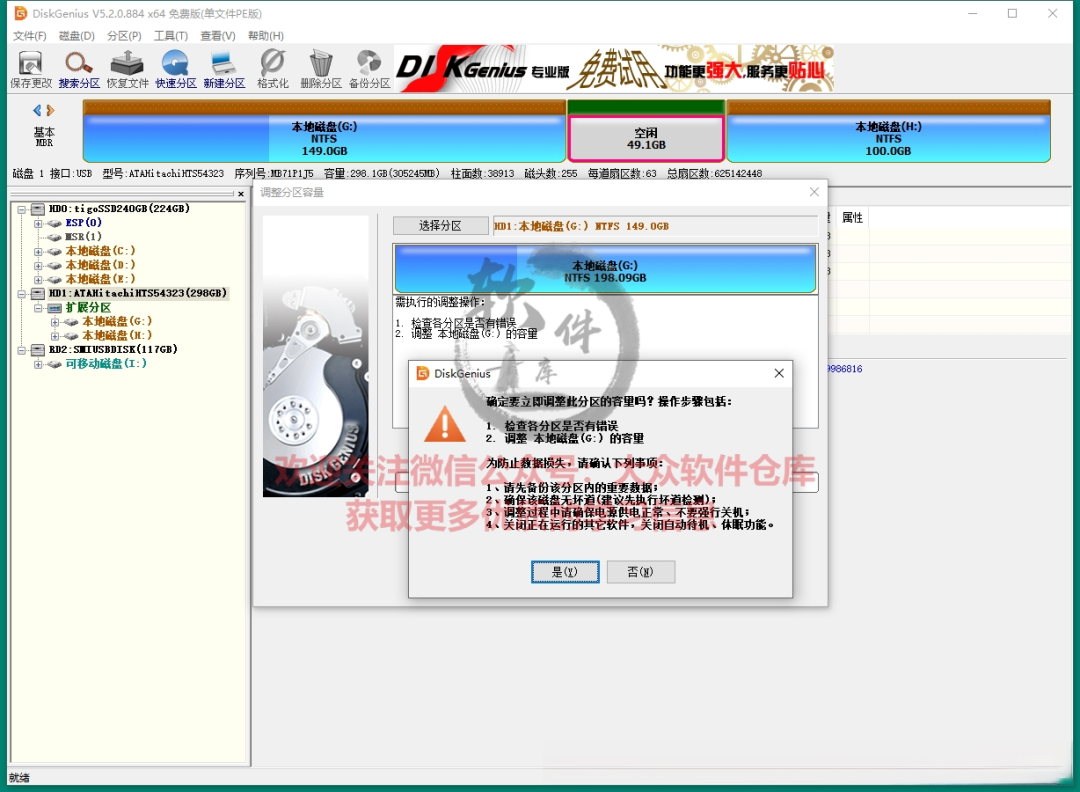Viewport: 1080px width, 792px height.
Task: Maximize the DiskGenius main window
Action: pyautogui.click(x=1012, y=13)
